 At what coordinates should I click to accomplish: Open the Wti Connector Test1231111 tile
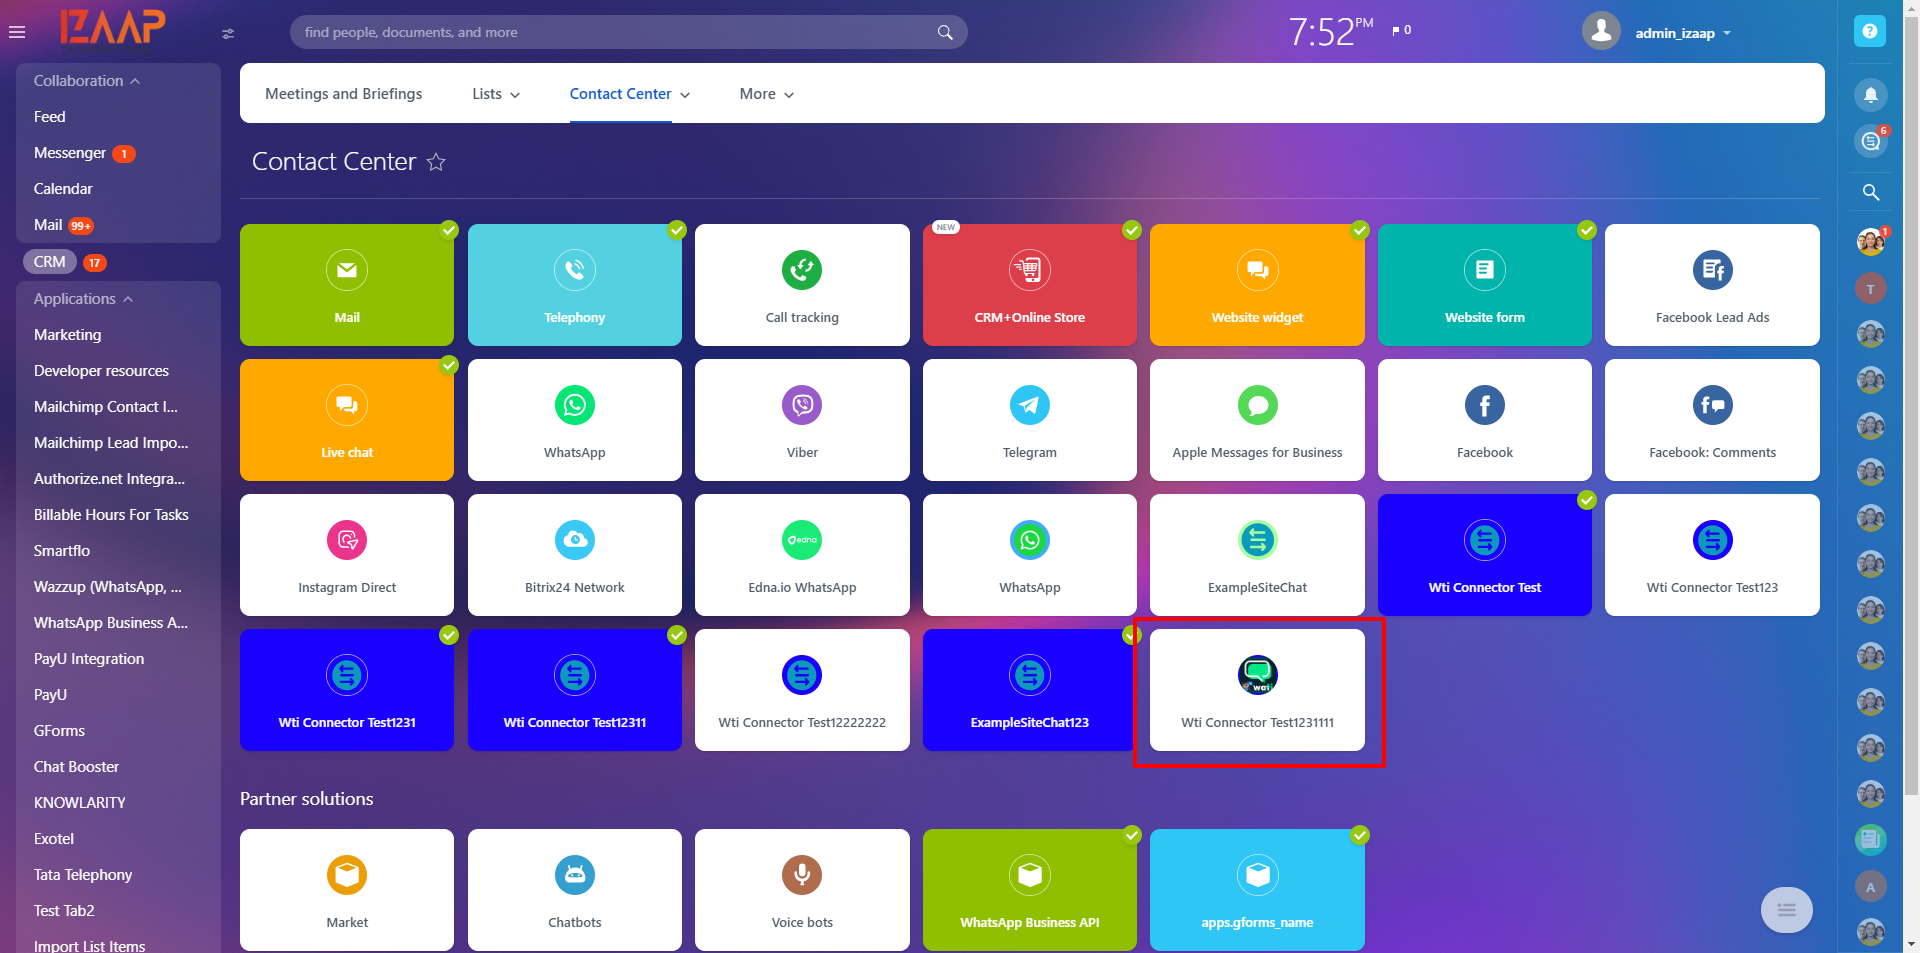pyautogui.click(x=1257, y=690)
